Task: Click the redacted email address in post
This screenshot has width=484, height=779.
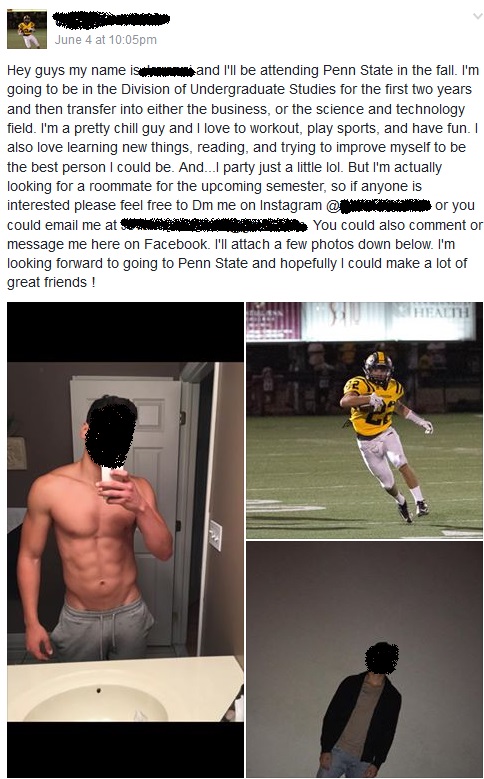Action: click(214, 225)
